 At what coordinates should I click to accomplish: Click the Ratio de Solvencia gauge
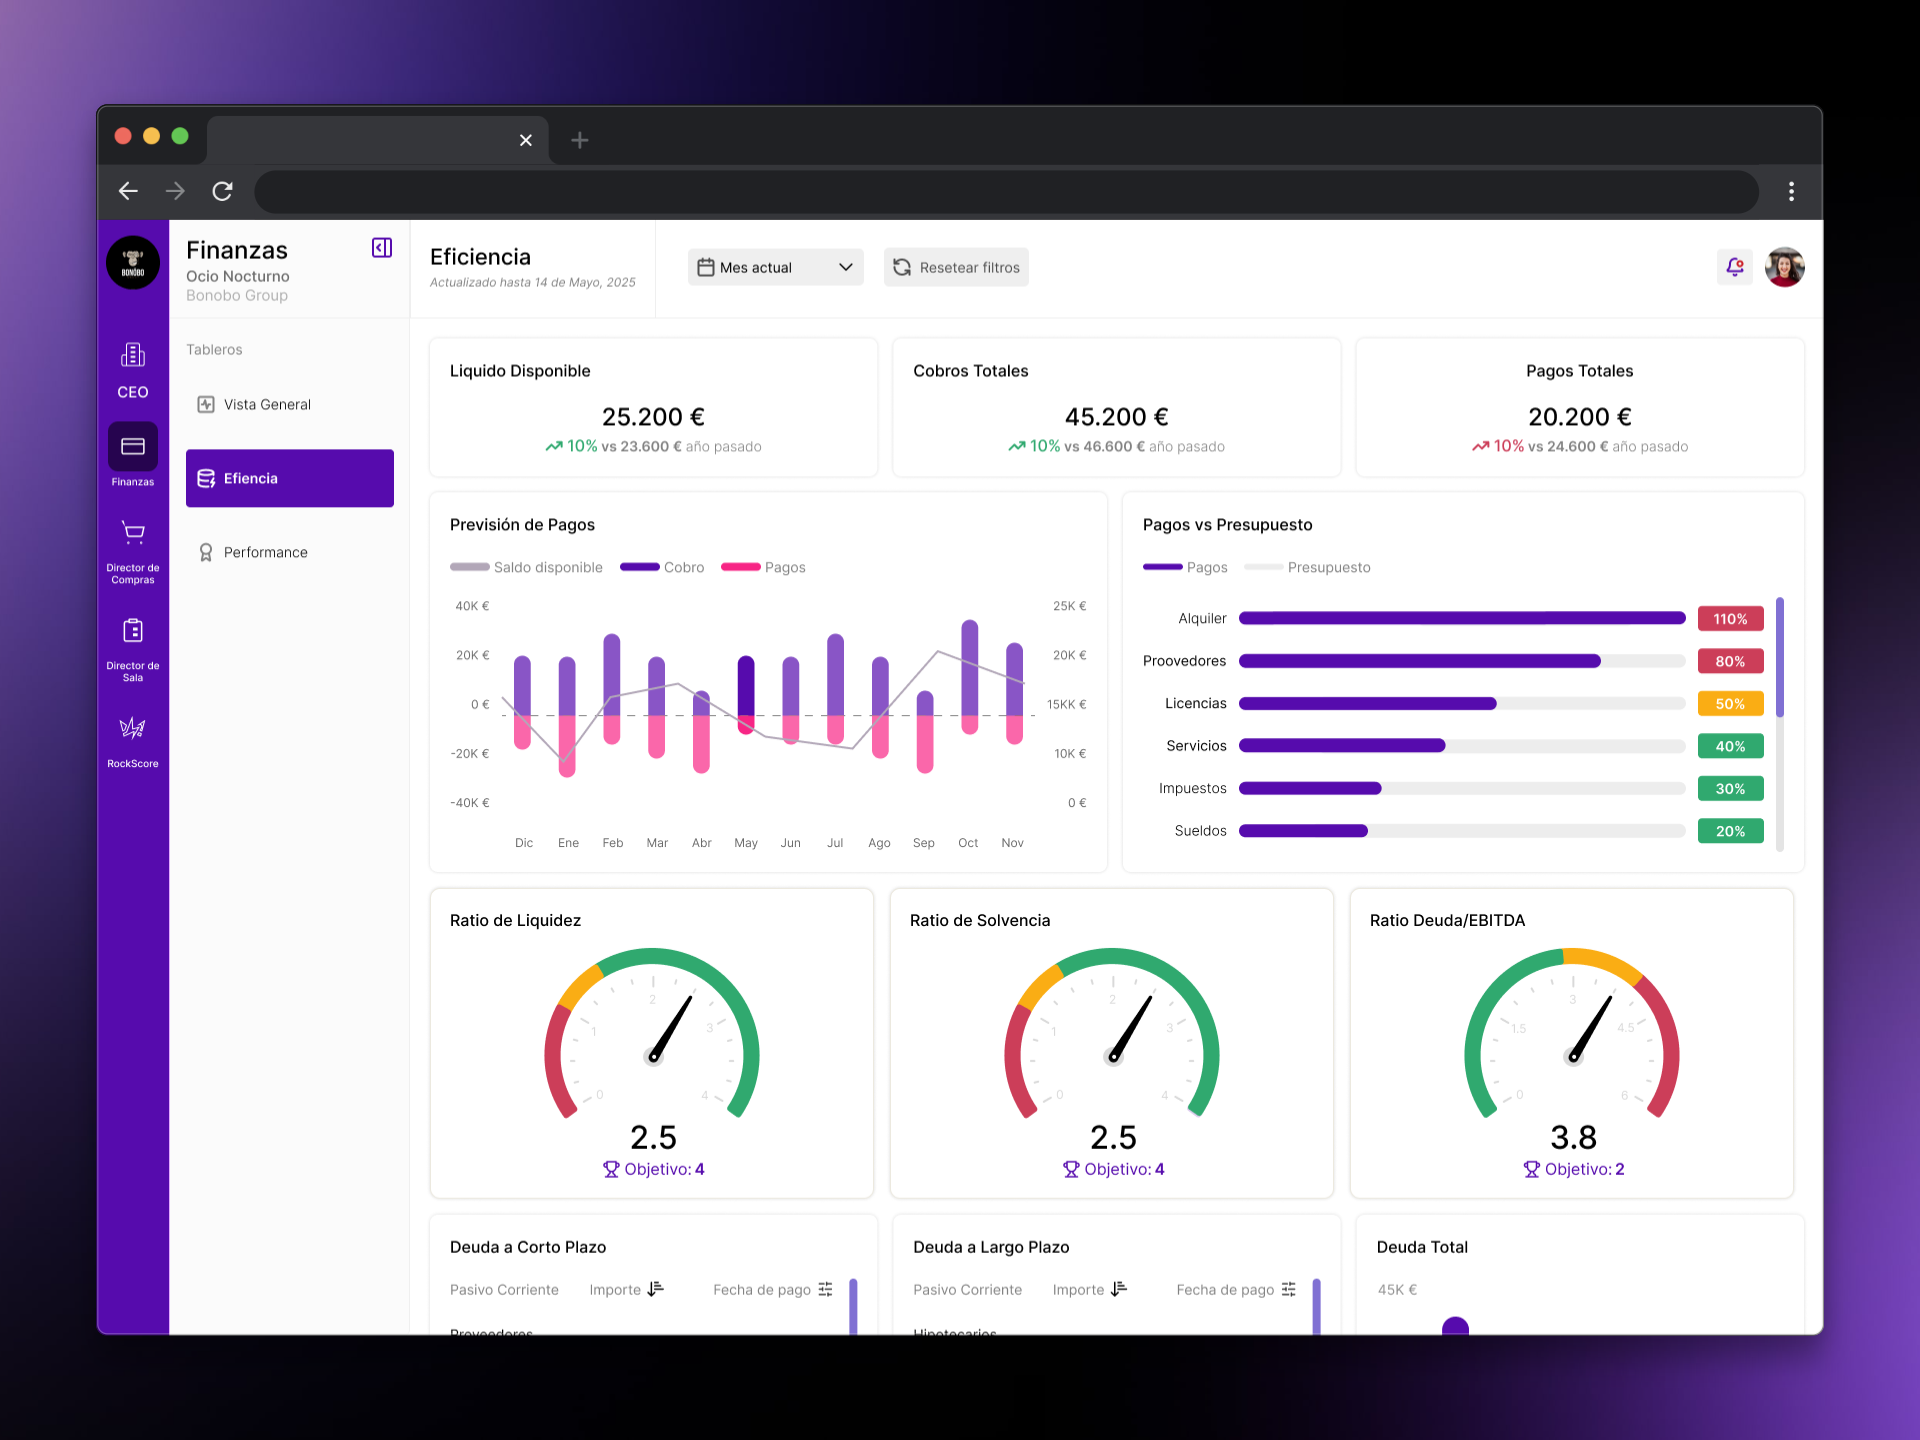coord(1112,1034)
